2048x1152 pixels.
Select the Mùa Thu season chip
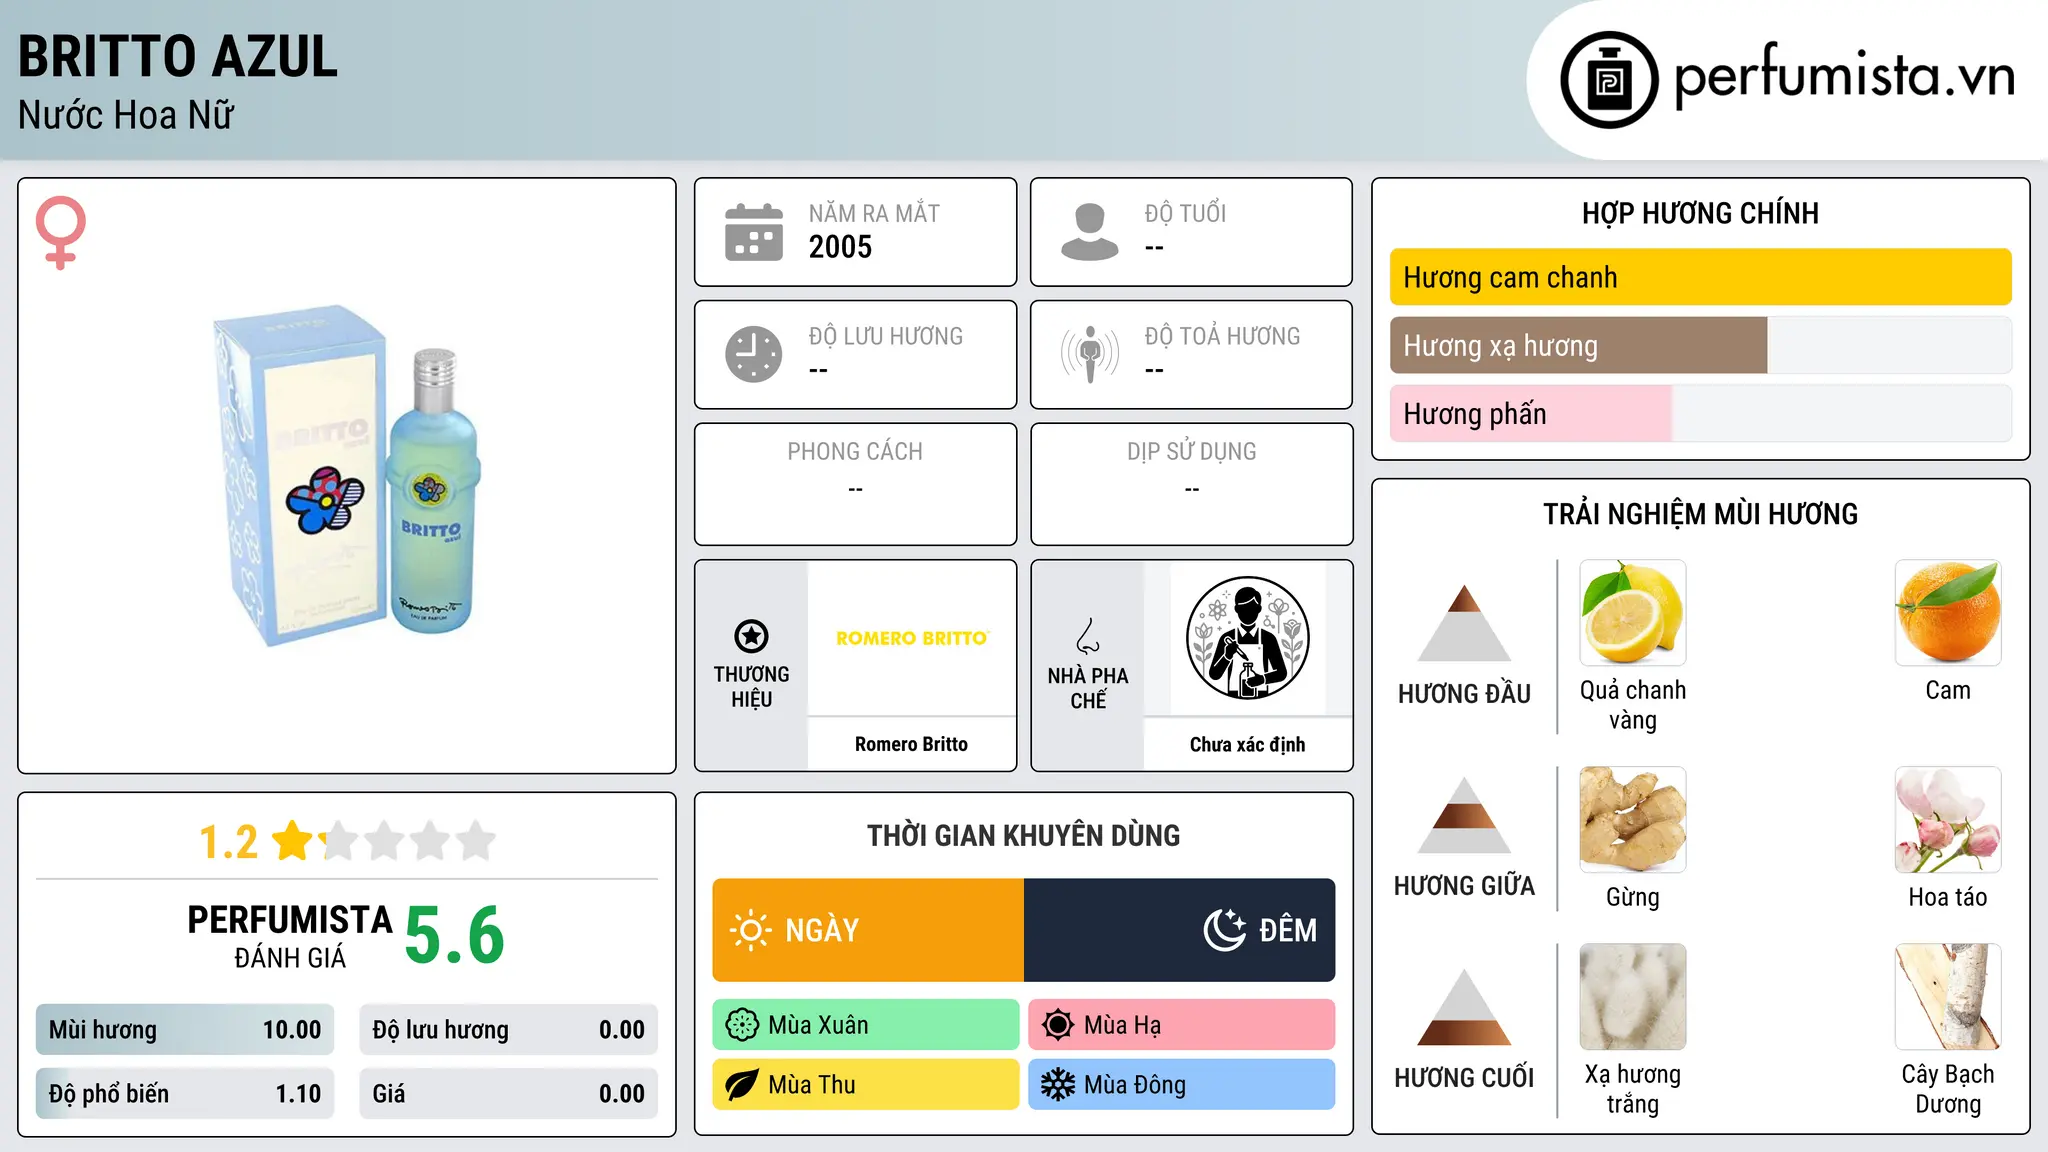[x=866, y=1085]
